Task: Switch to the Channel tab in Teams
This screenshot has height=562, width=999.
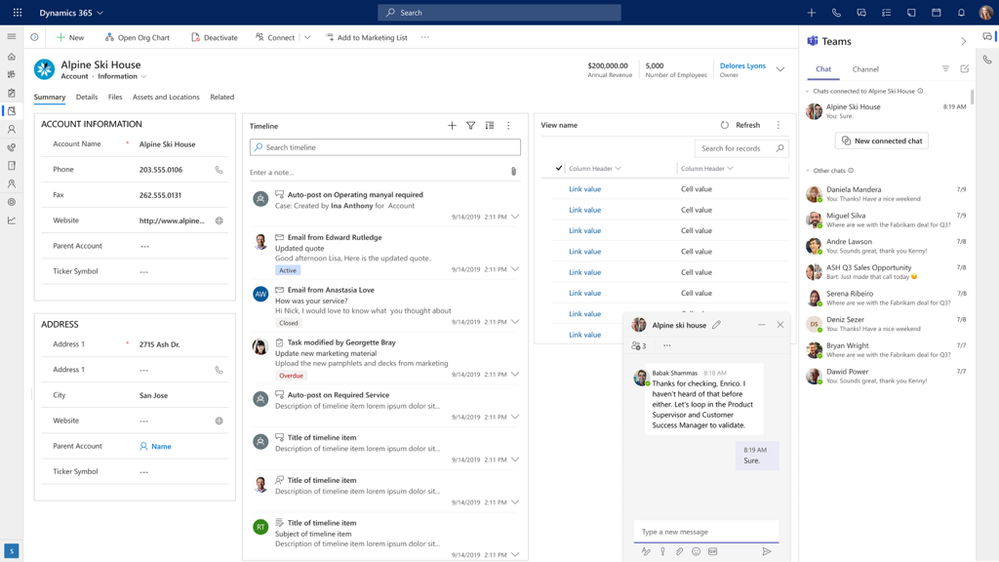Action: click(x=865, y=69)
